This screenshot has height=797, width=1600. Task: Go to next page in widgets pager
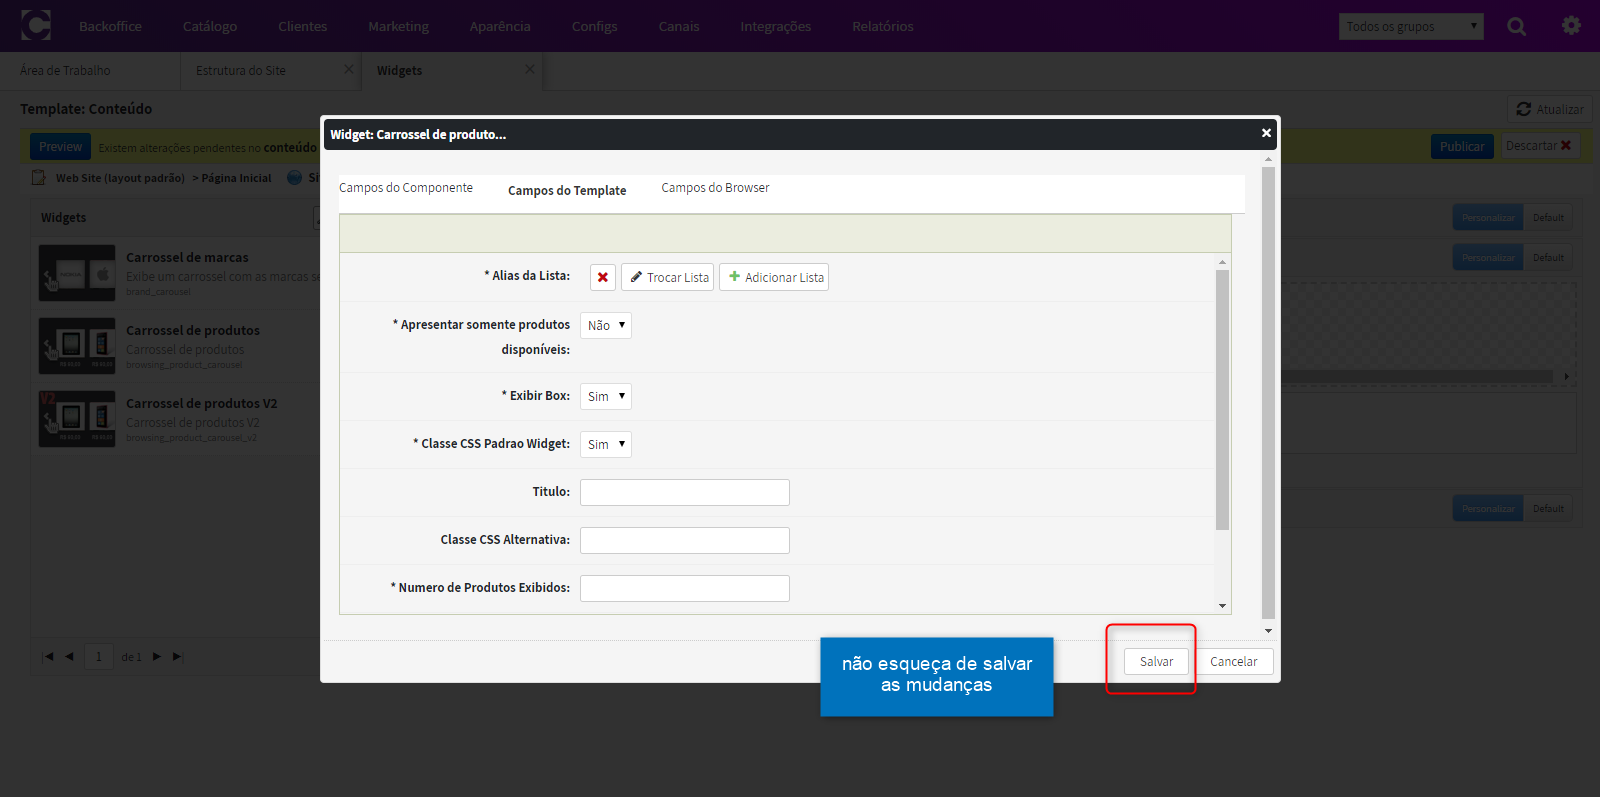[157, 657]
